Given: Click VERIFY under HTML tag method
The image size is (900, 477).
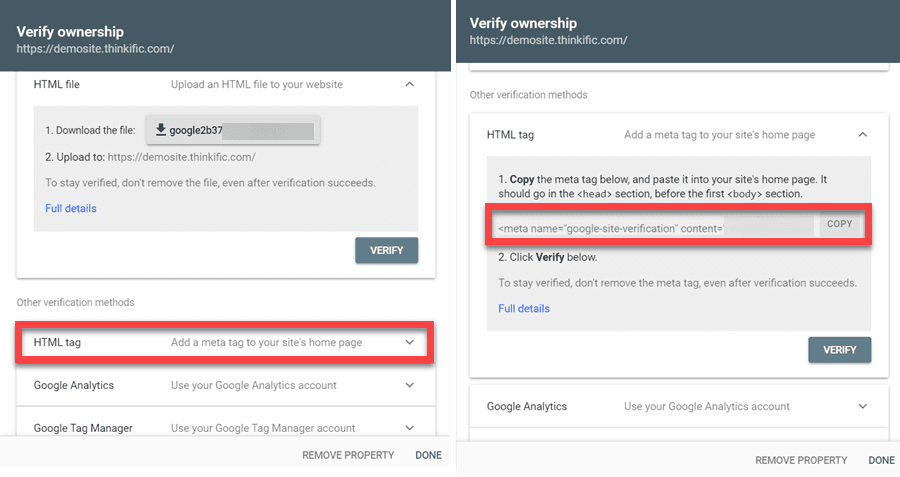Looking at the screenshot, I should (x=839, y=350).
